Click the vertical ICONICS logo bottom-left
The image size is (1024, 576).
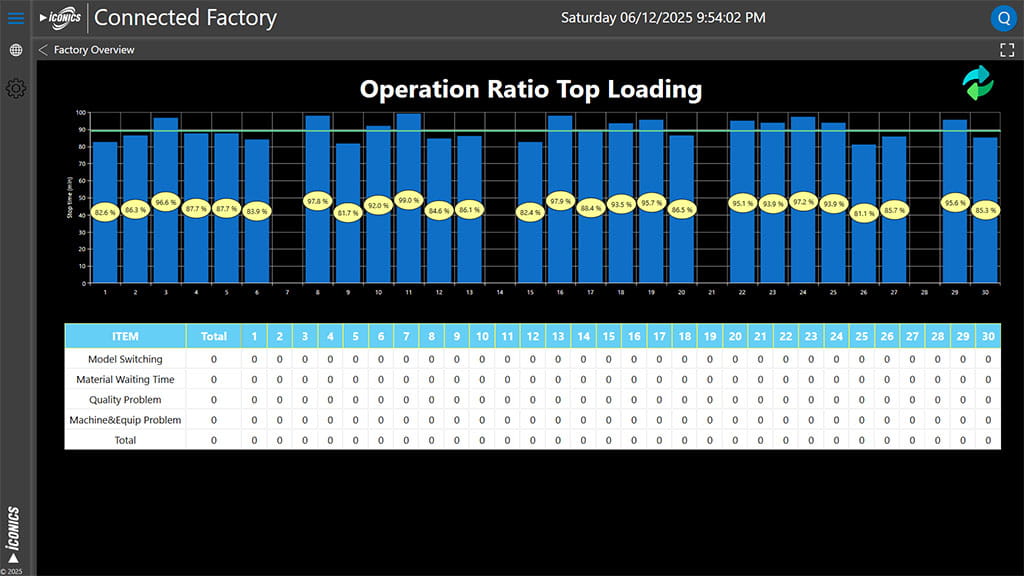[14, 534]
